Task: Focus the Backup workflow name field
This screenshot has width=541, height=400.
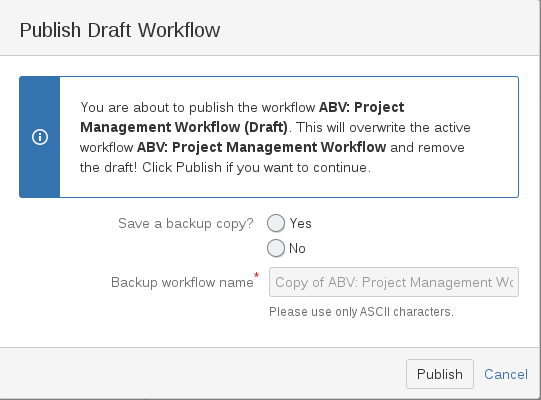Action: pos(394,282)
